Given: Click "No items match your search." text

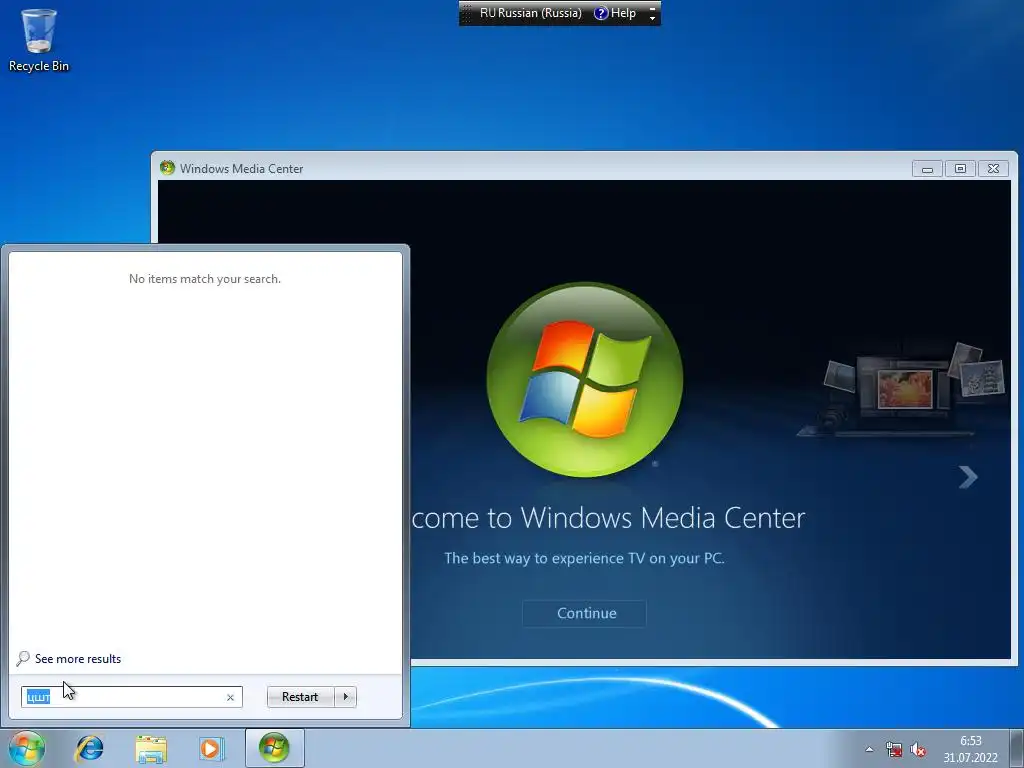Looking at the screenshot, I should pyautogui.click(x=205, y=279).
